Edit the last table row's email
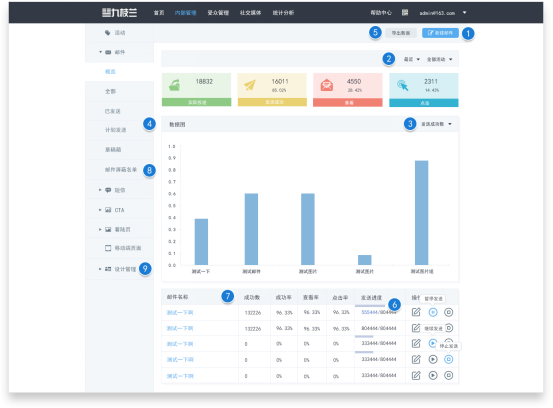This screenshot has height=408, width=553. (x=416, y=375)
